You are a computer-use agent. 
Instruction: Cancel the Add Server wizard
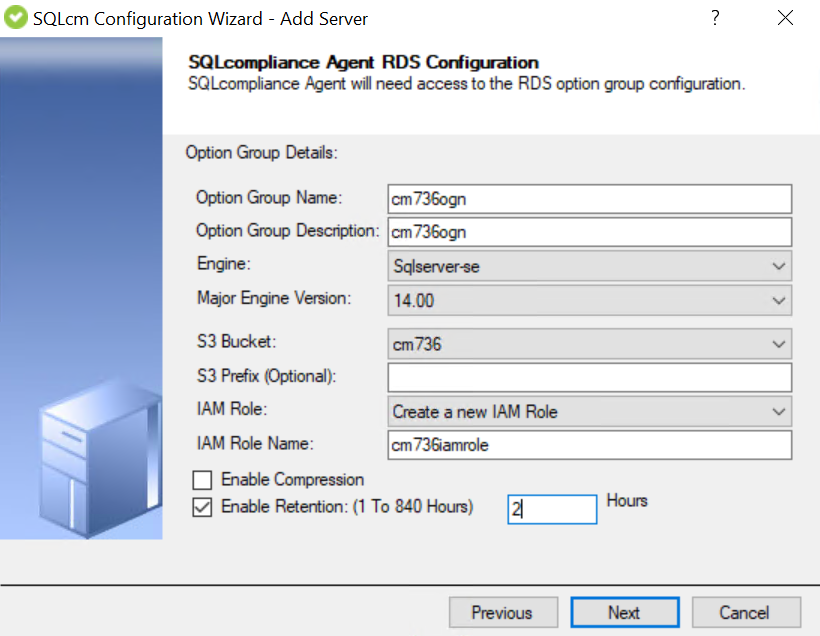[x=746, y=612]
